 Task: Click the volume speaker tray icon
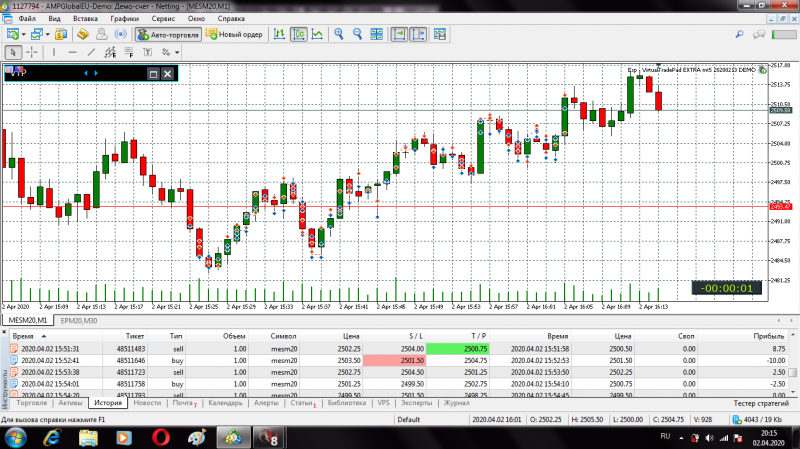click(710, 438)
